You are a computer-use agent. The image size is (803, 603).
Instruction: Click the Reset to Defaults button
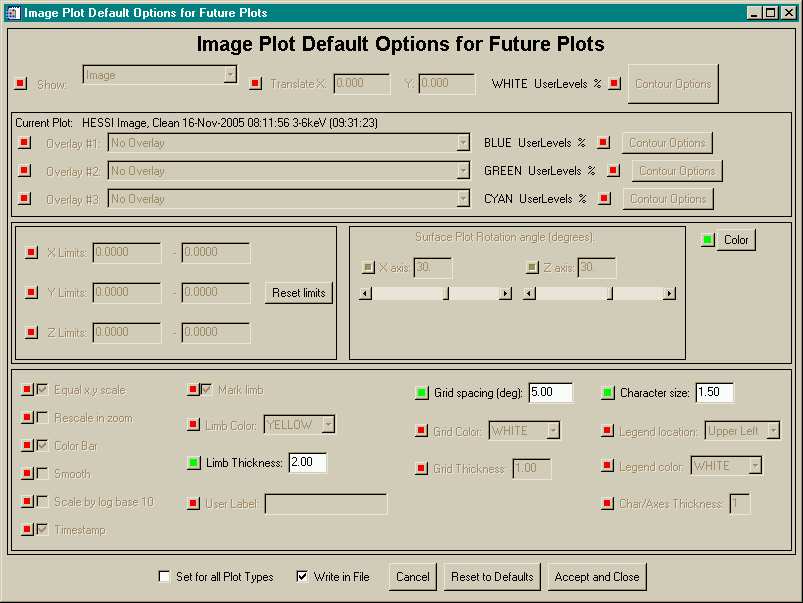click(x=492, y=577)
